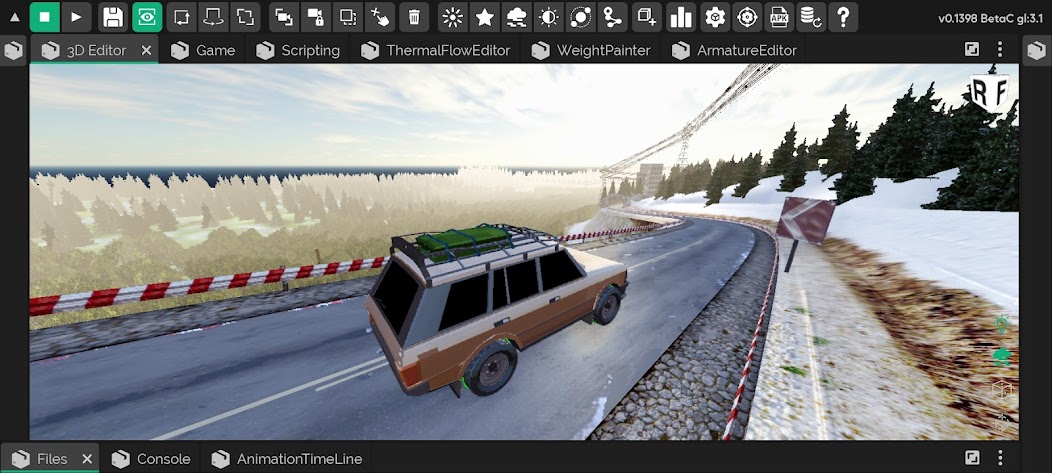Collapse the top toolbar with up arrow

pyautogui.click(x=14, y=17)
